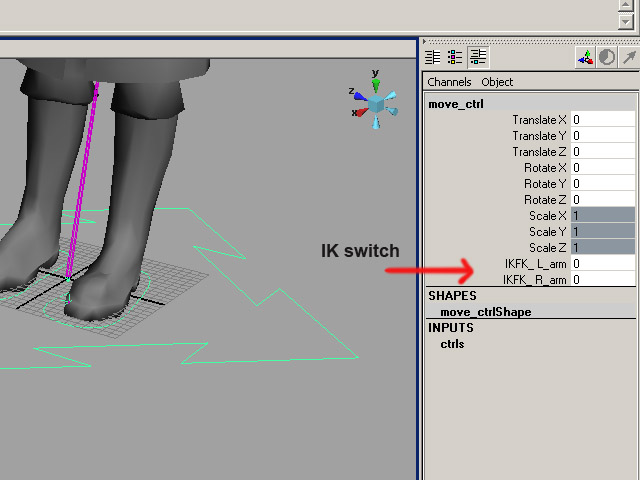
Task: Click the Translate X value field
Action: (x=603, y=120)
